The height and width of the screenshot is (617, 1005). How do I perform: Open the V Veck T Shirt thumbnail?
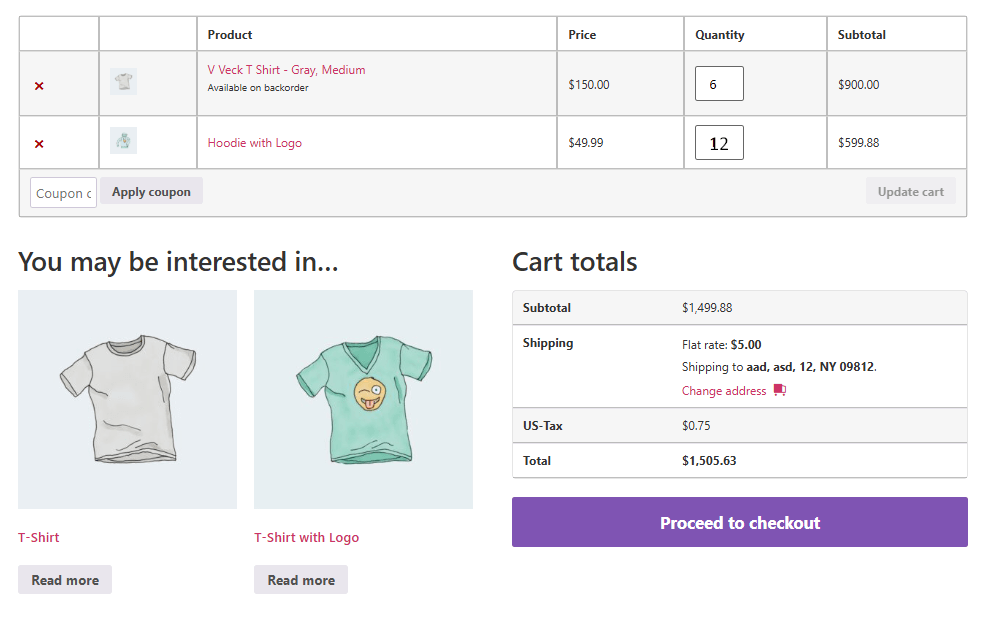coord(123,81)
